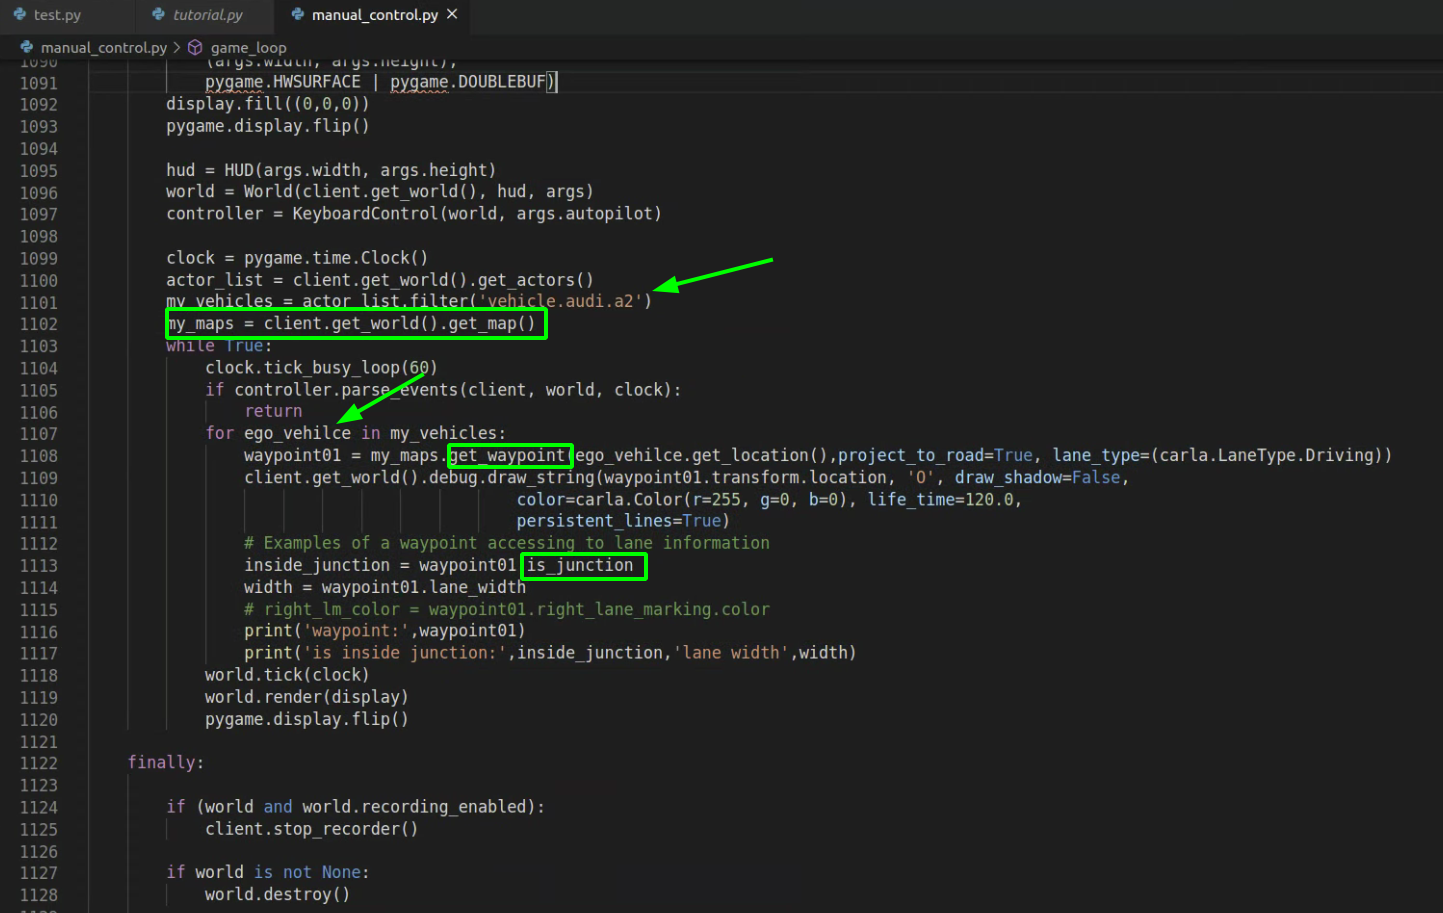Click line number 1102 in the gutter
1443x913 pixels.
pos(39,324)
